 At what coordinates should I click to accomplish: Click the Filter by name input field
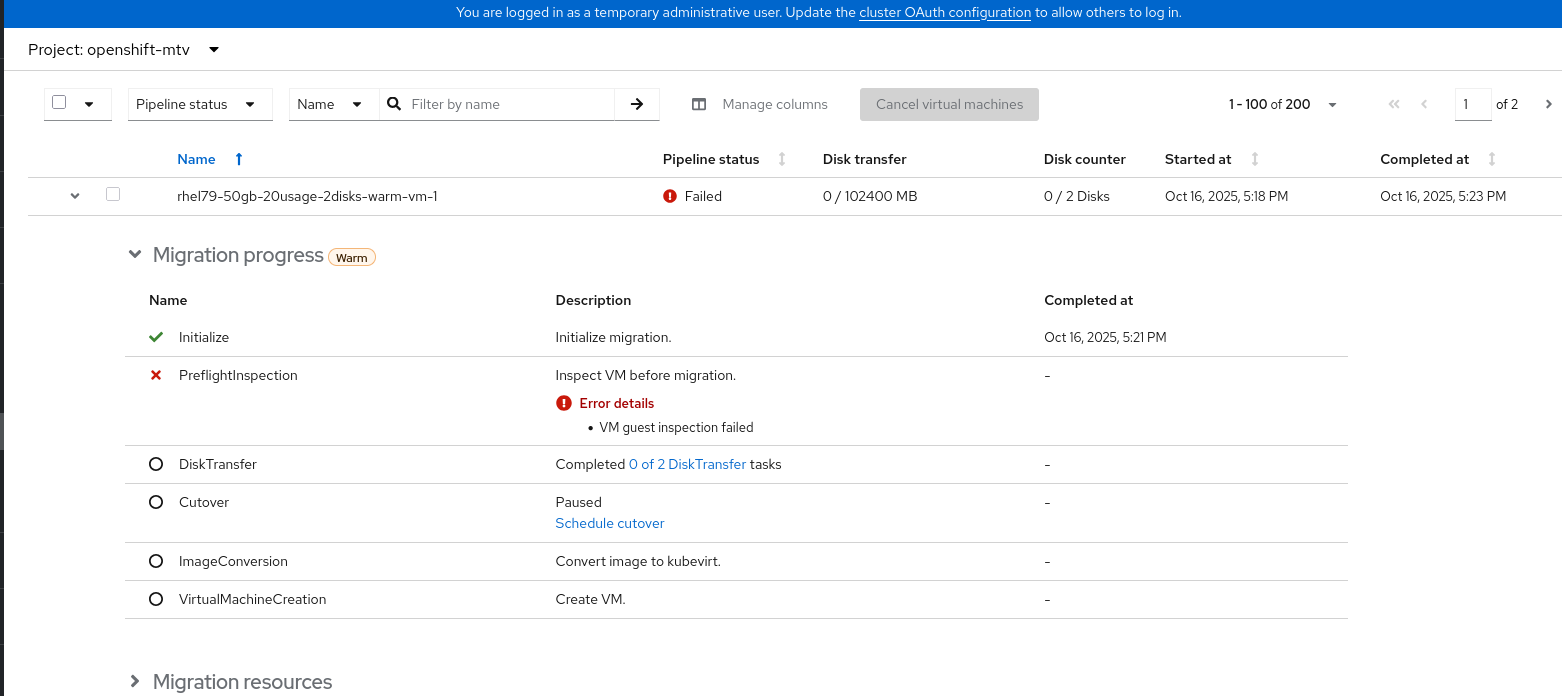point(510,104)
